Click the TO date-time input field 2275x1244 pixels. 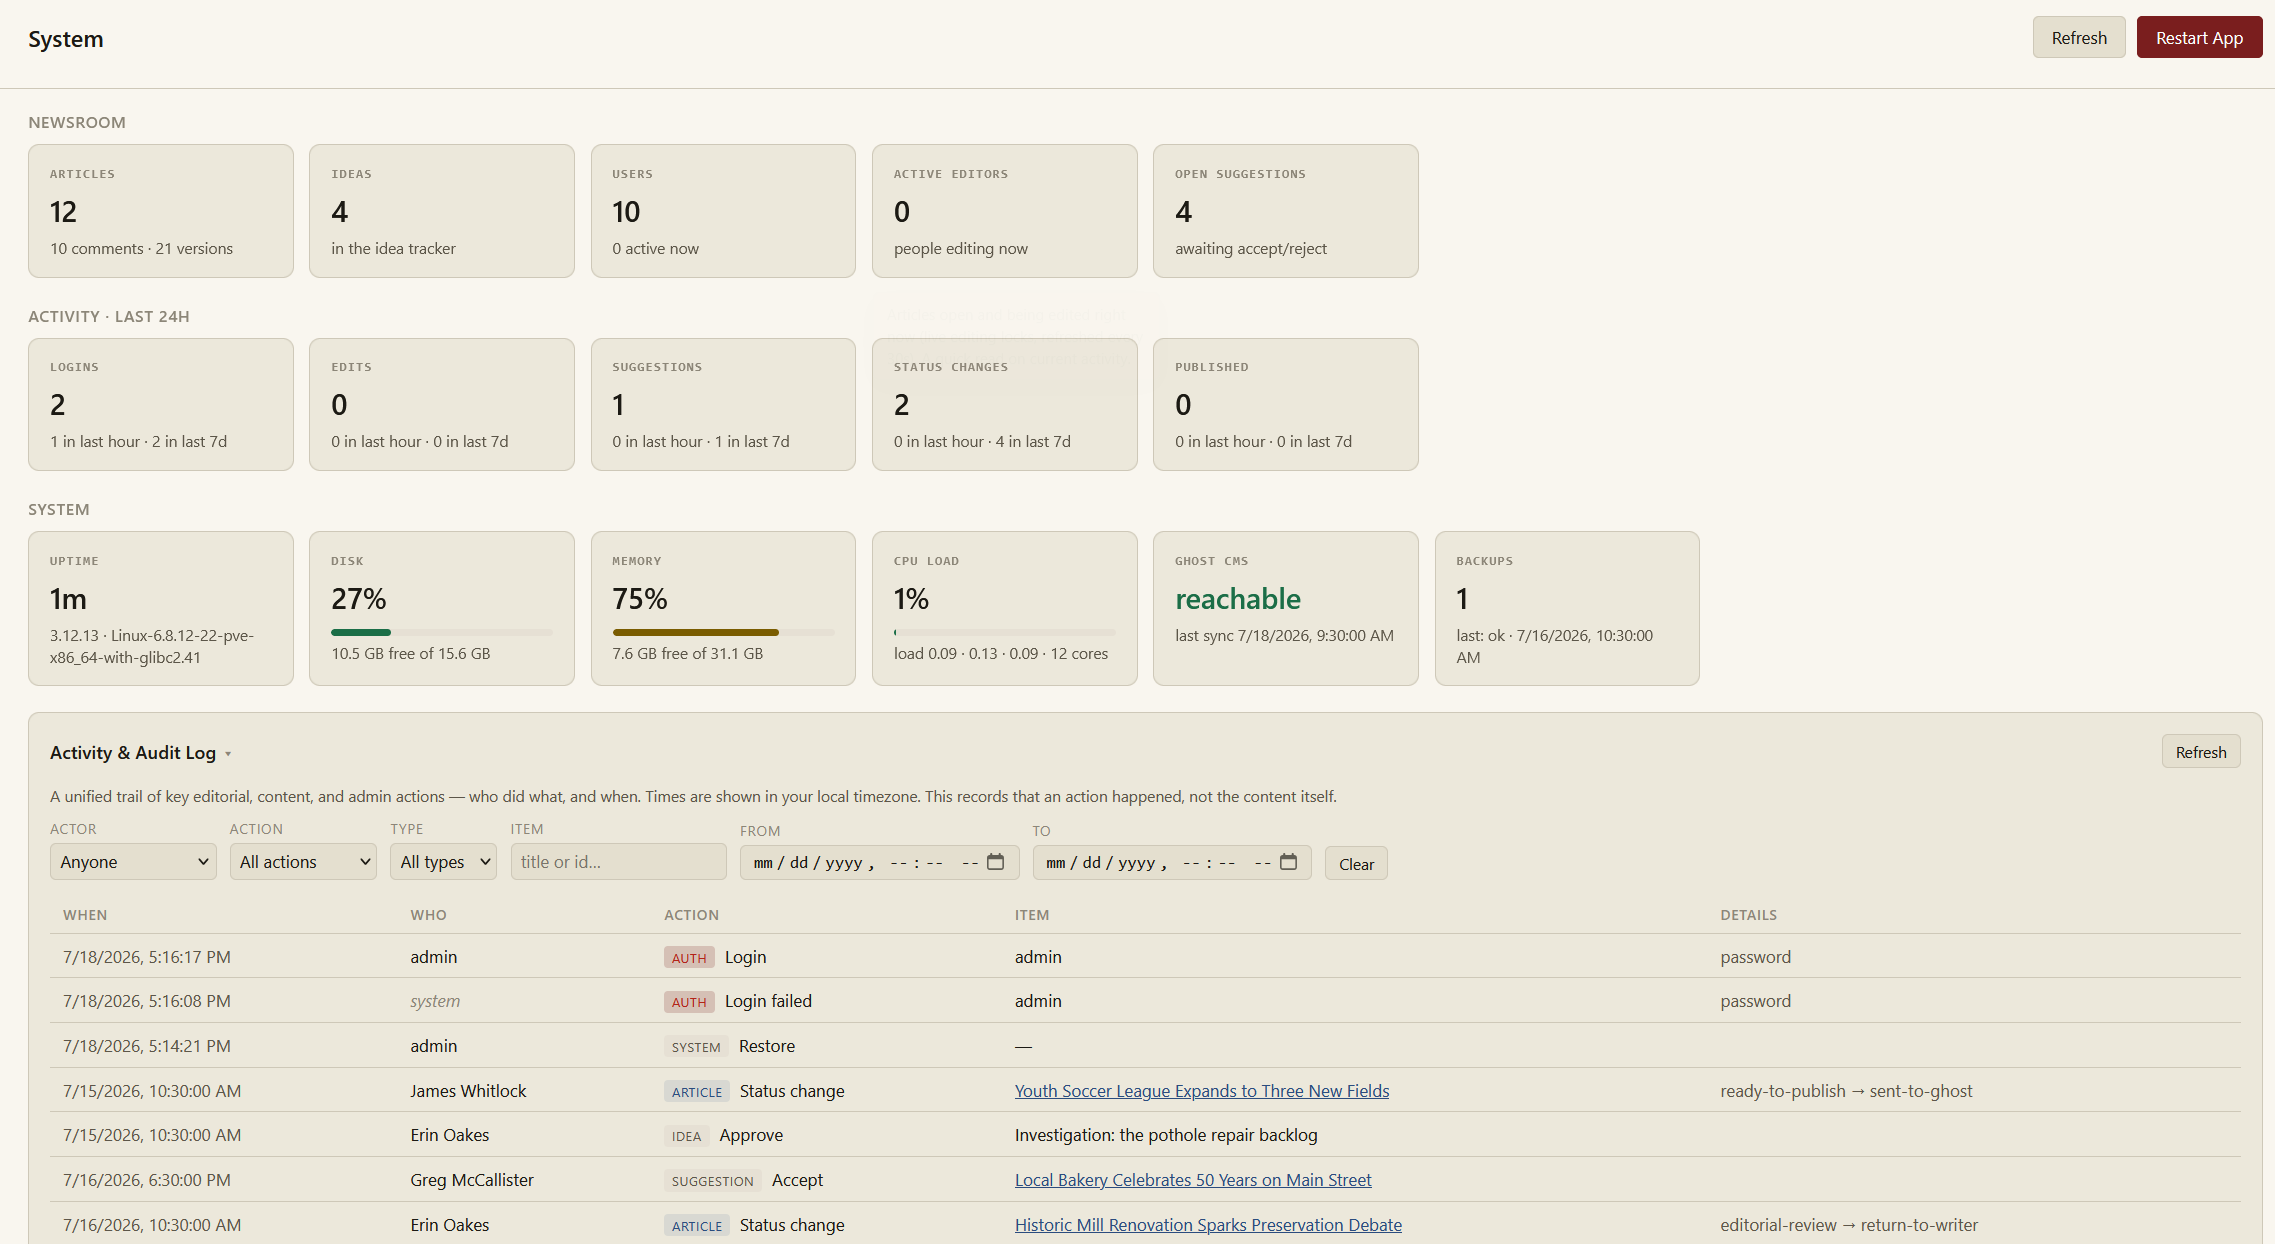1172,862
